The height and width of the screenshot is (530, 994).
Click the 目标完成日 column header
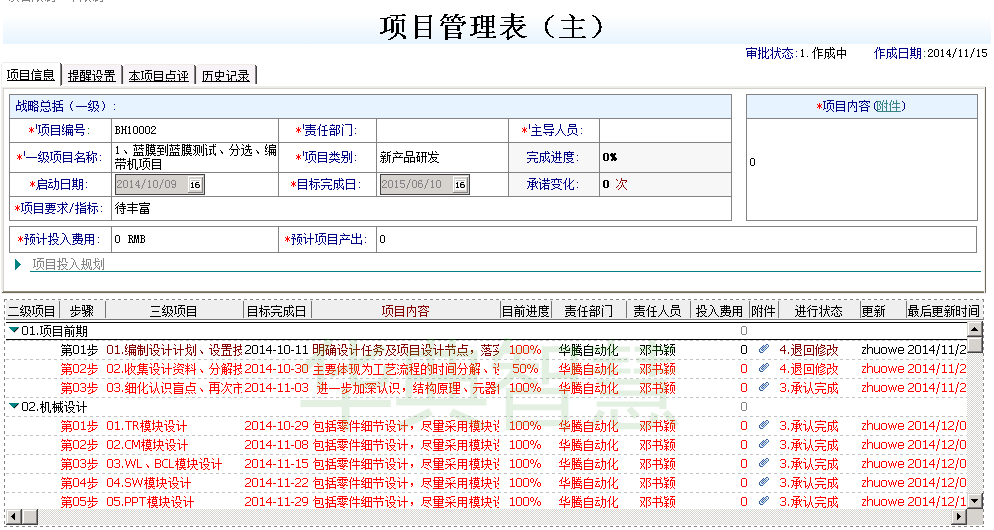pyautogui.click(x=276, y=311)
